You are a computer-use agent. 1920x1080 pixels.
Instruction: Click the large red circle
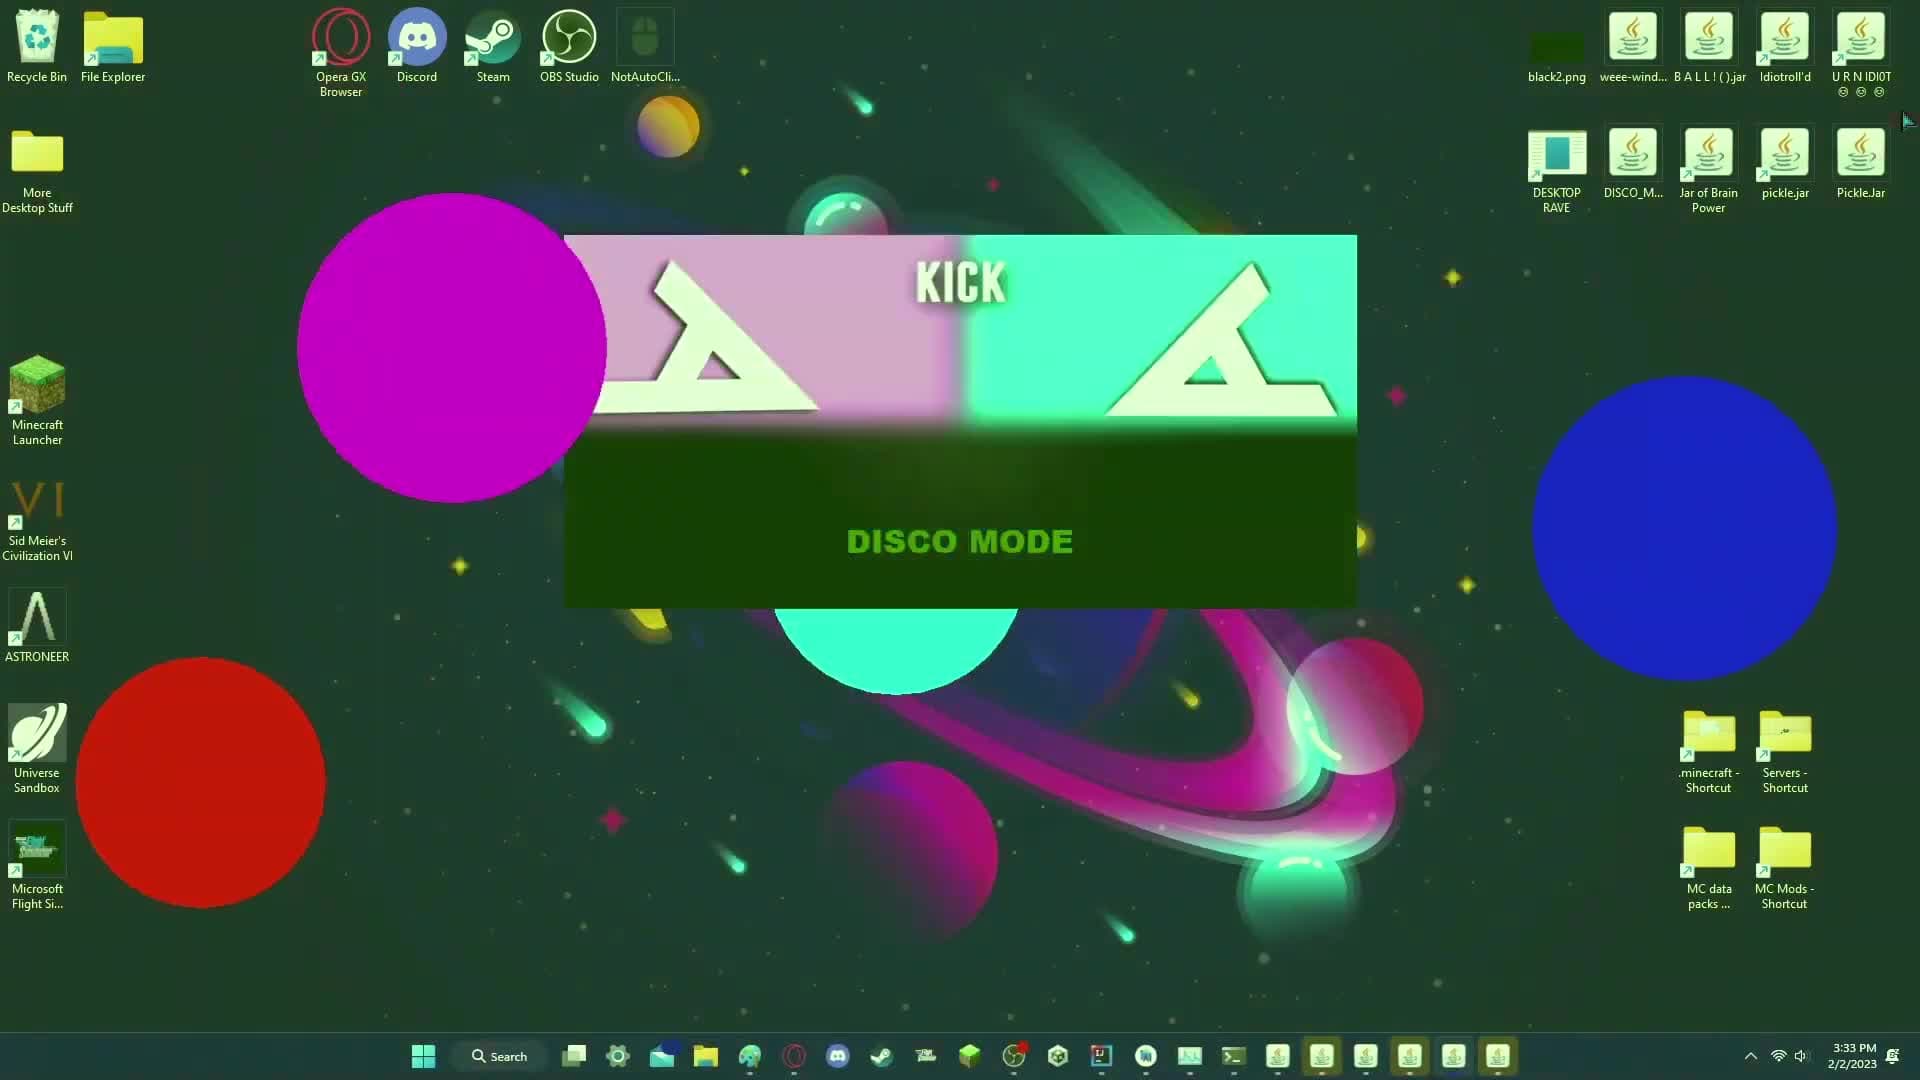coord(200,782)
